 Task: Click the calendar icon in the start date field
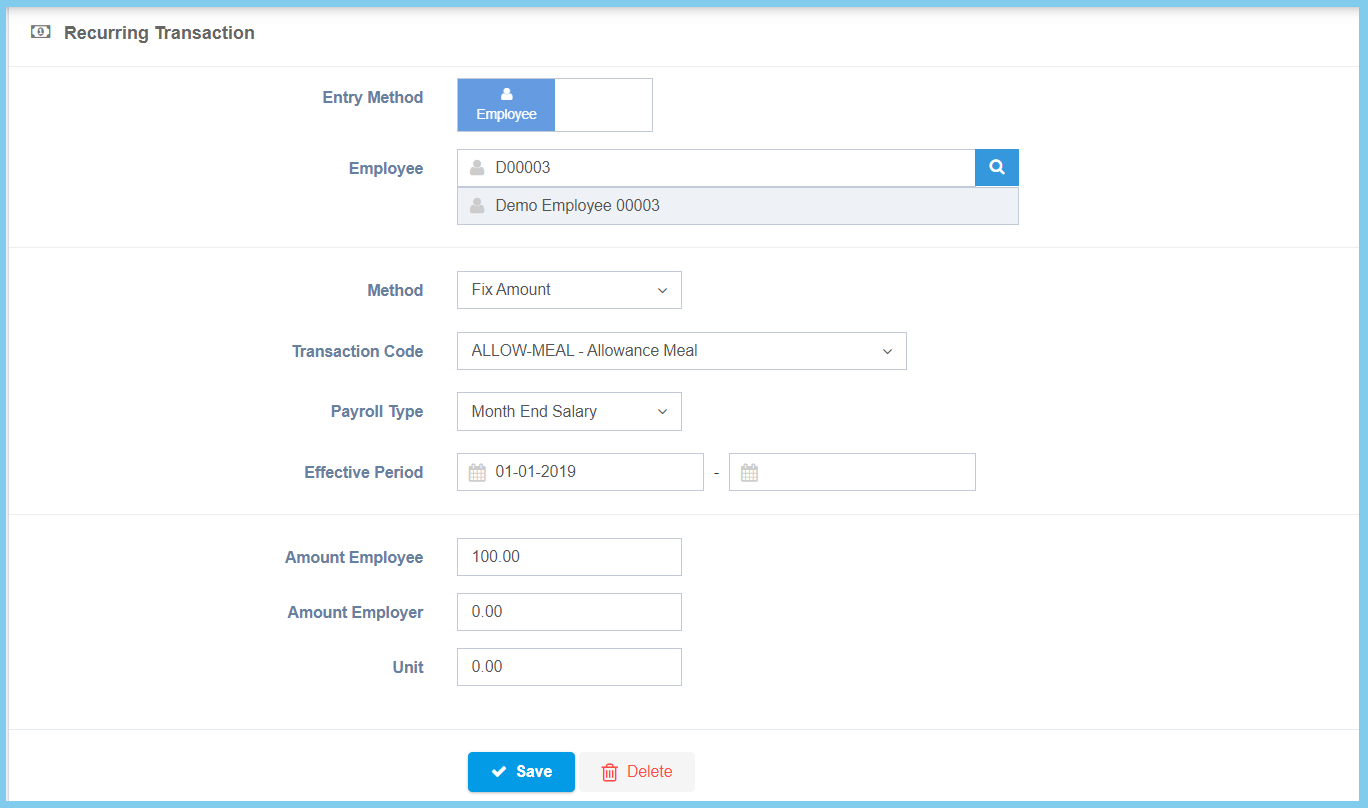pyautogui.click(x=477, y=473)
